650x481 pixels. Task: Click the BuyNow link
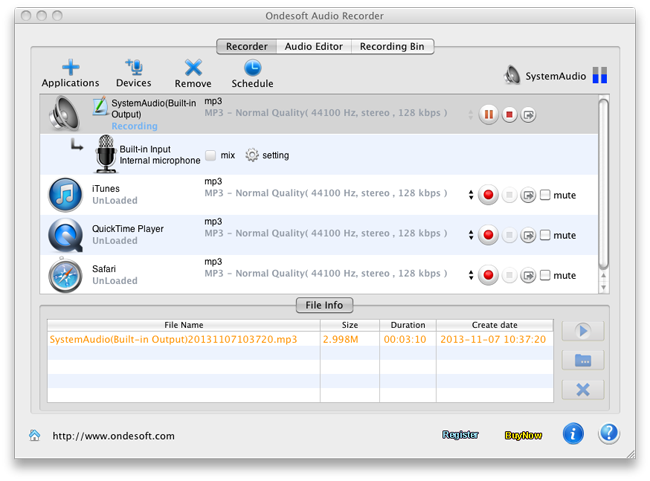522,435
